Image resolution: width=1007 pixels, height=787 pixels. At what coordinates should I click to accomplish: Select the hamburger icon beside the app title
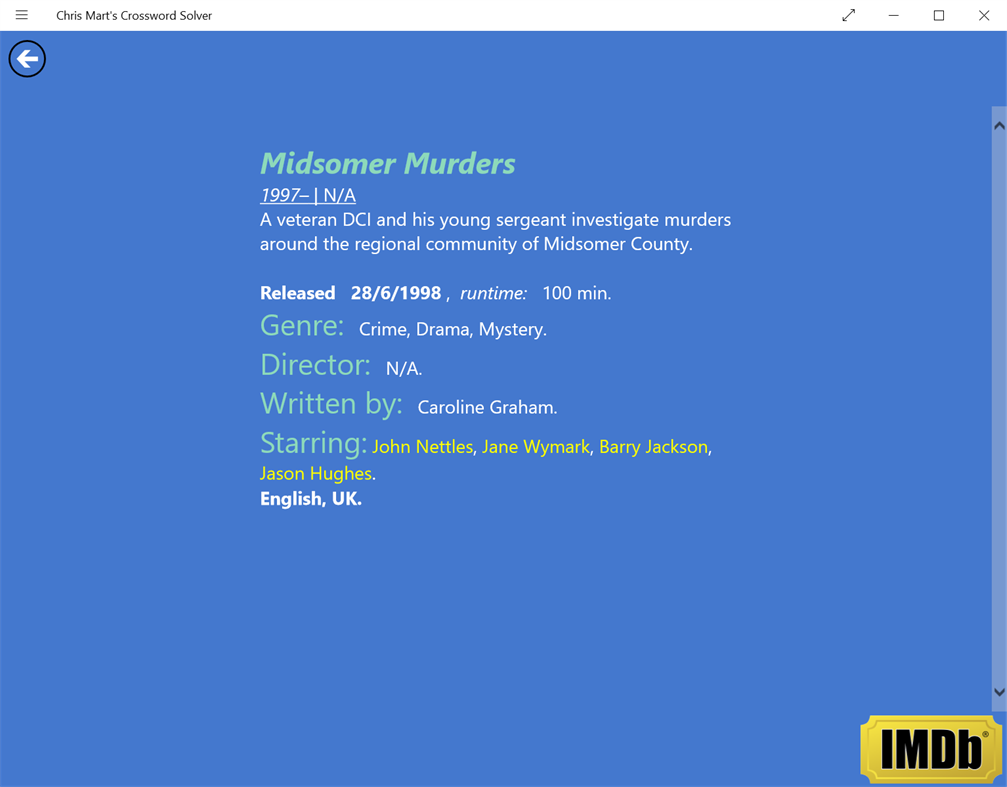(21, 15)
